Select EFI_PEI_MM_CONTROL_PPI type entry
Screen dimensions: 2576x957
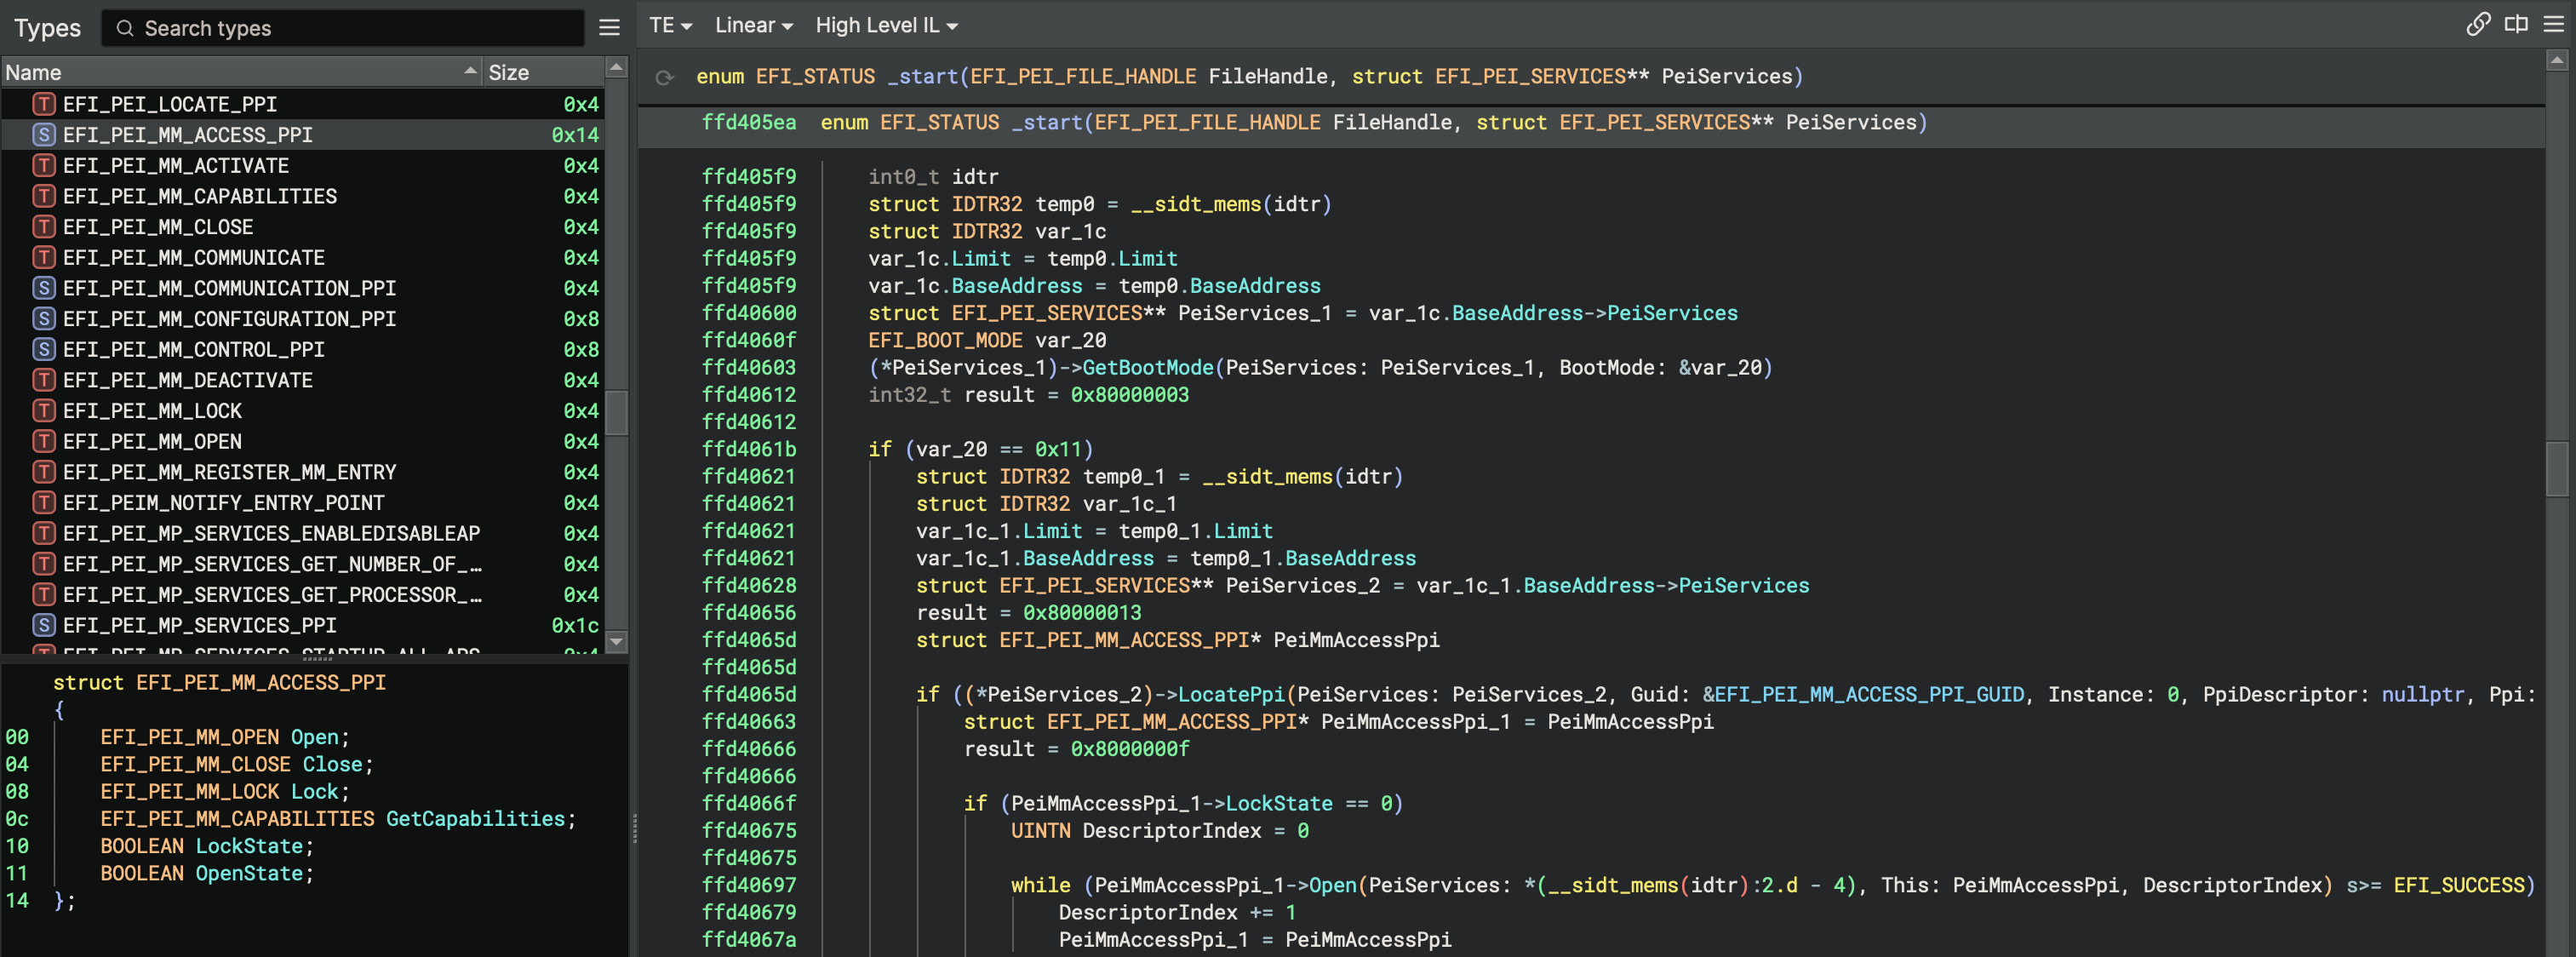coord(193,350)
